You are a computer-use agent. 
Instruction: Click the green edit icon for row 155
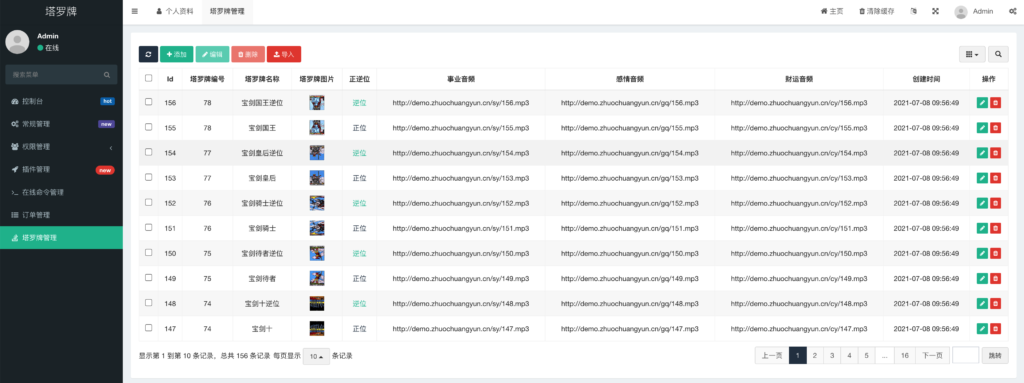[982, 127]
